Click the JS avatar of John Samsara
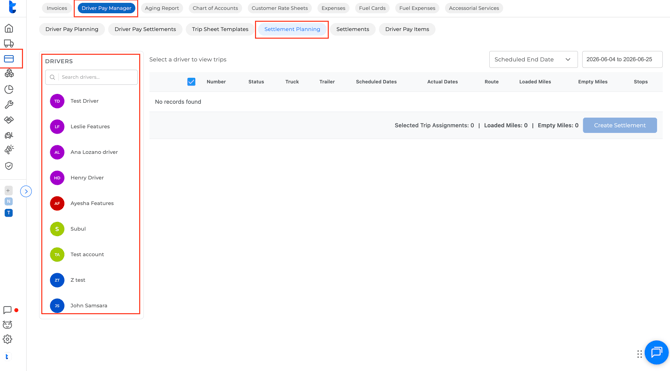 click(57, 306)
